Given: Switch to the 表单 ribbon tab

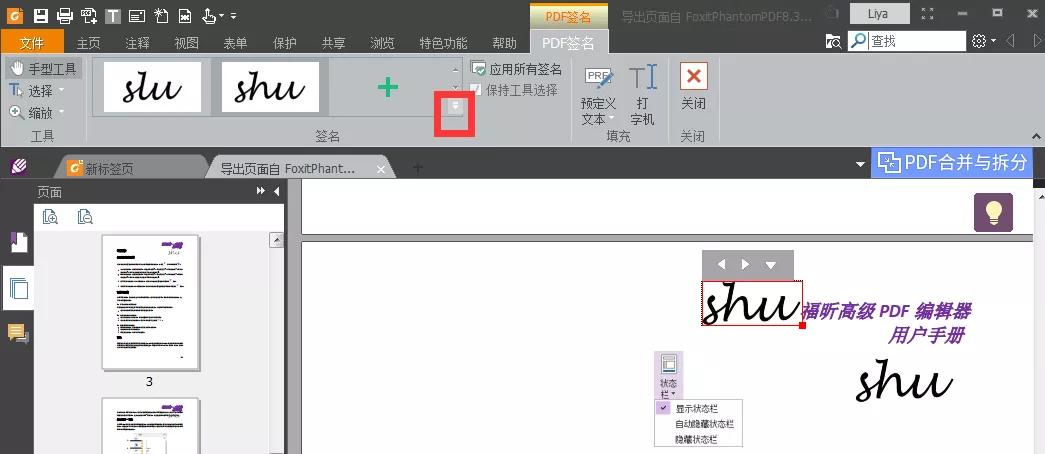Looking at the screenshot, I should (x=235, y=43).
